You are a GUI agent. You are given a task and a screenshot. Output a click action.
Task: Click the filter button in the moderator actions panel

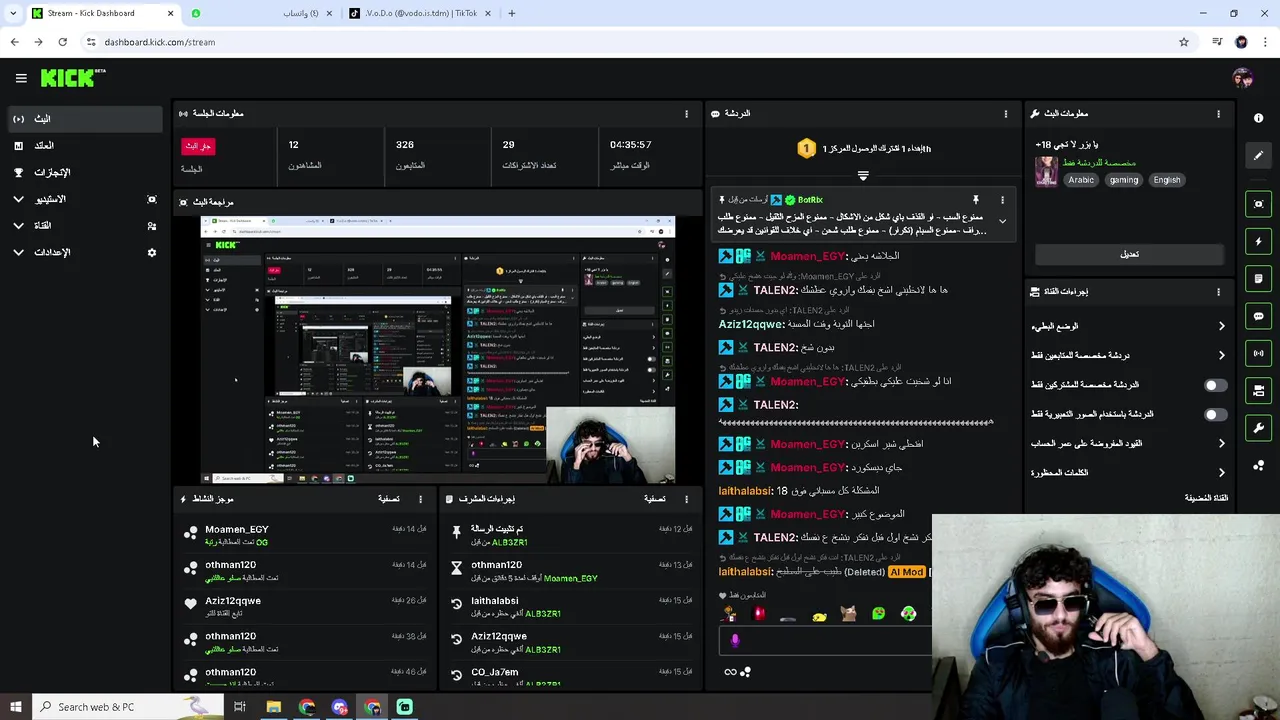click(655, 499)
